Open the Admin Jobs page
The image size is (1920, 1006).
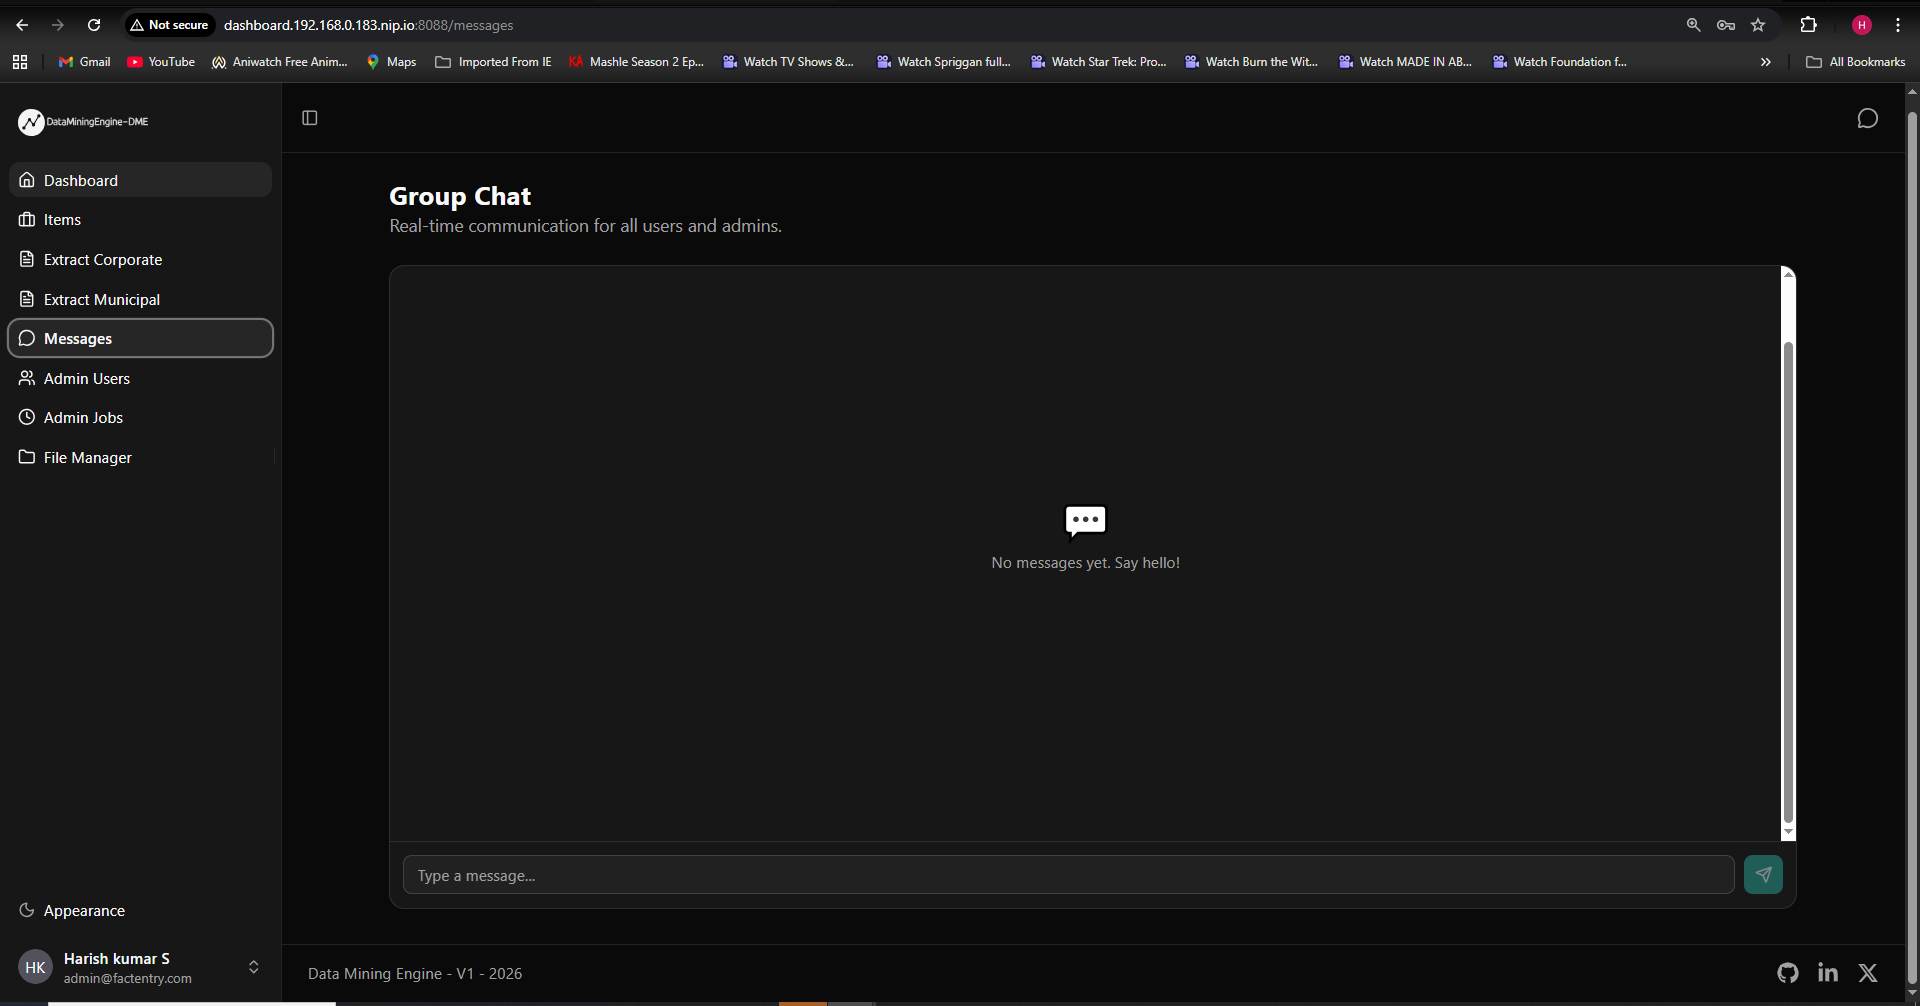click(x=140, y=417)
